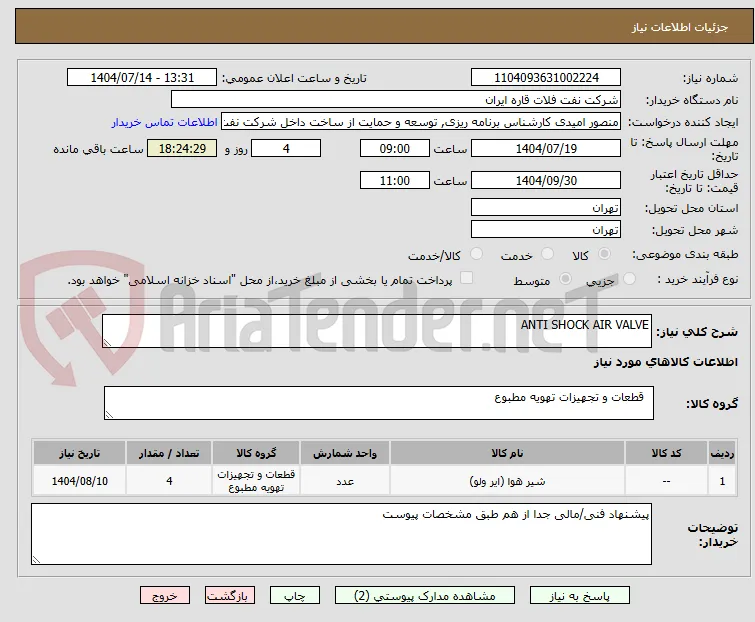Click the delivery province field تهران
The width and height of the screenshot is (755, 622).
tap(546, 207)
